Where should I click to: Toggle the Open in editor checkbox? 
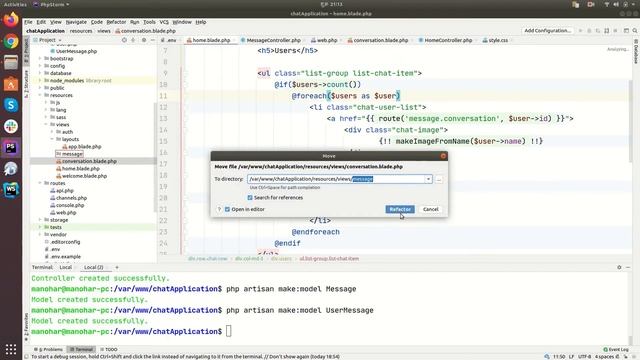[228, 209]
